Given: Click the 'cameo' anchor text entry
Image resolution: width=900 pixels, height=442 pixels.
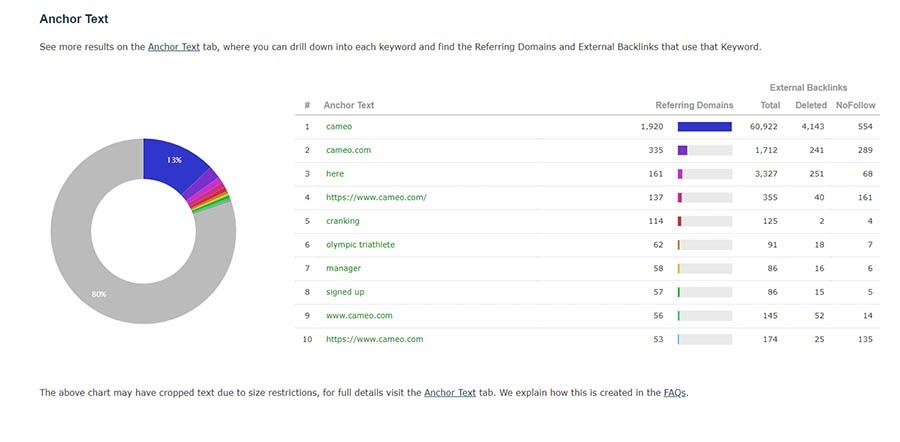Looking at the screenshot, I should 339,127.
